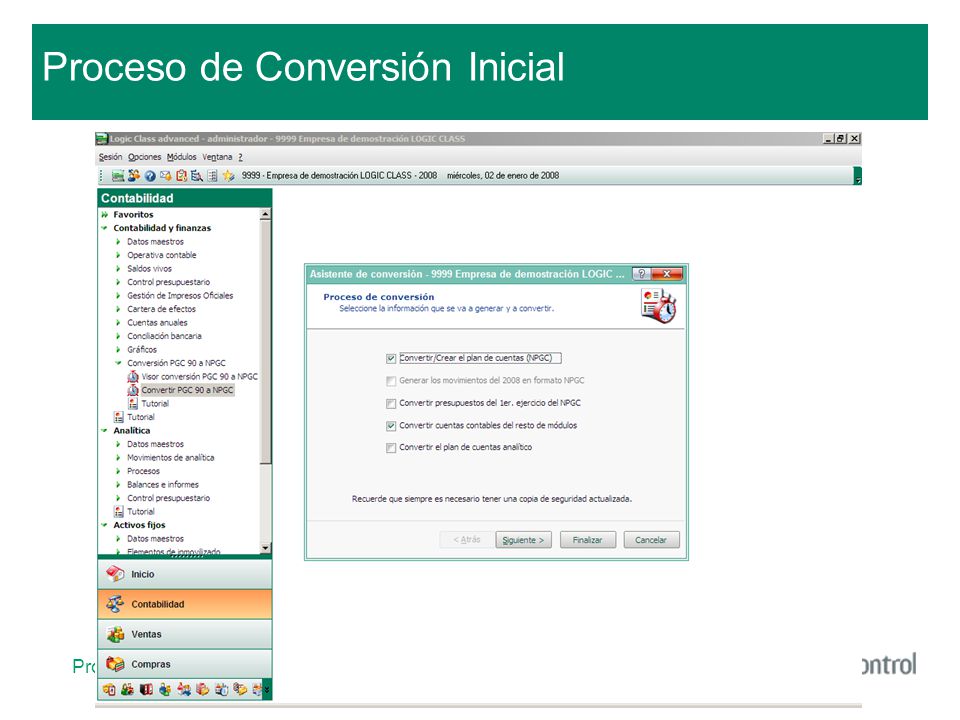Click the tree scrollbar down arrow
This screenshot has width=960, height=720.
[x=265, y=547]
